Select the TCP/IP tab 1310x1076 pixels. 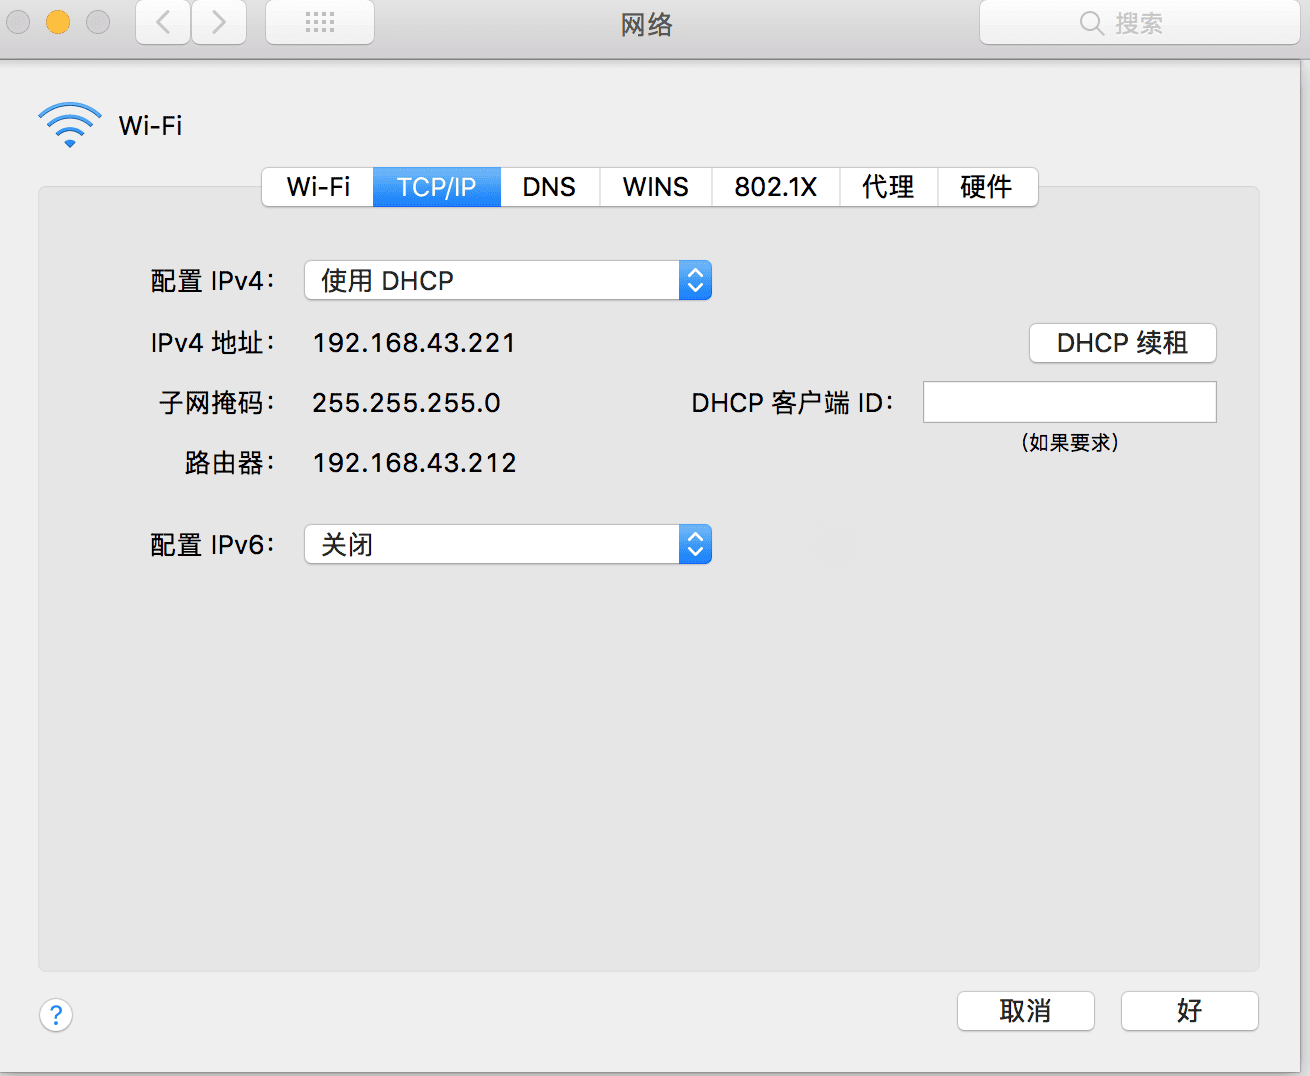tap(437, 187)
